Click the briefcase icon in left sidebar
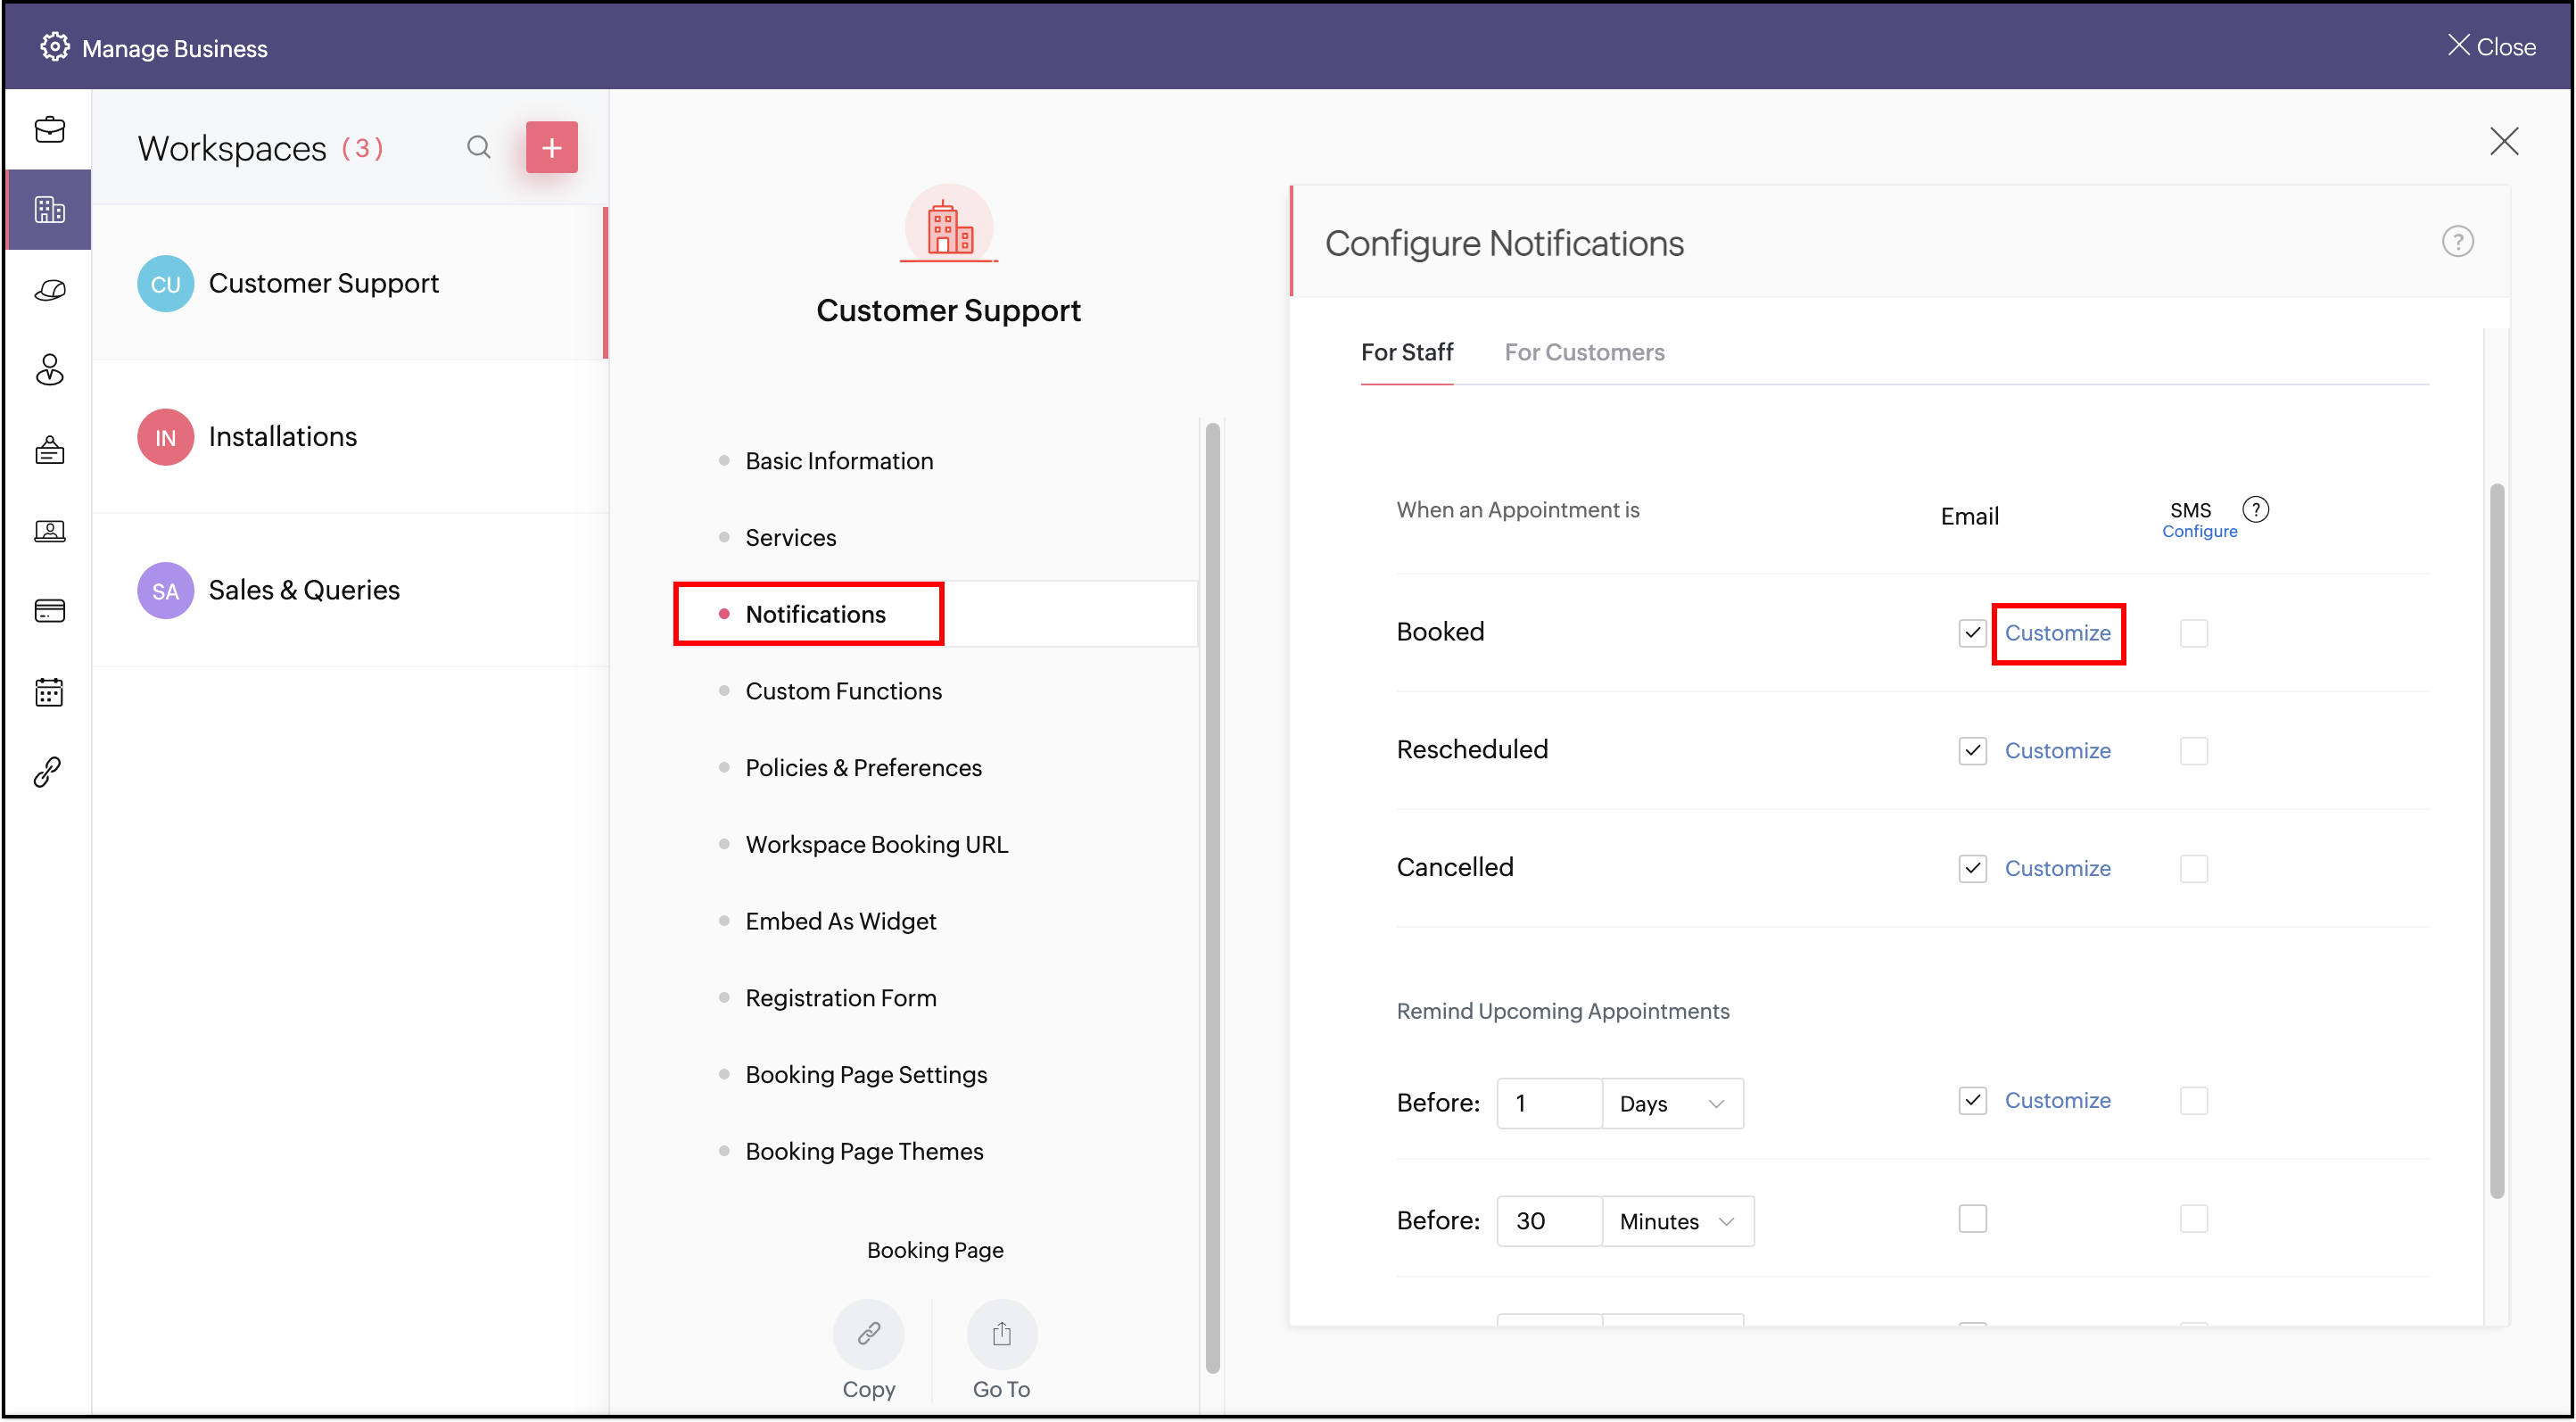This screenshot has height=1422, width=2576. (x=49, y=130)
